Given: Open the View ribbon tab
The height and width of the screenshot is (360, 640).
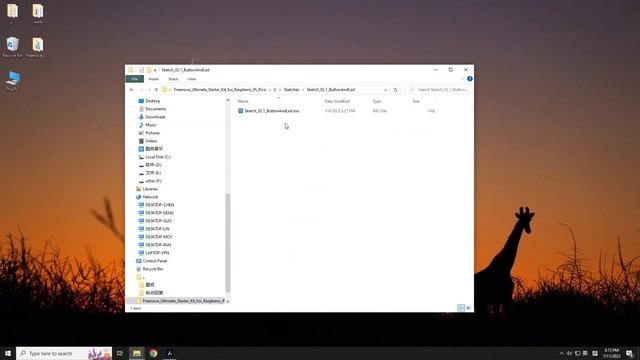Looking at the screenshot, I should [192, 79].
